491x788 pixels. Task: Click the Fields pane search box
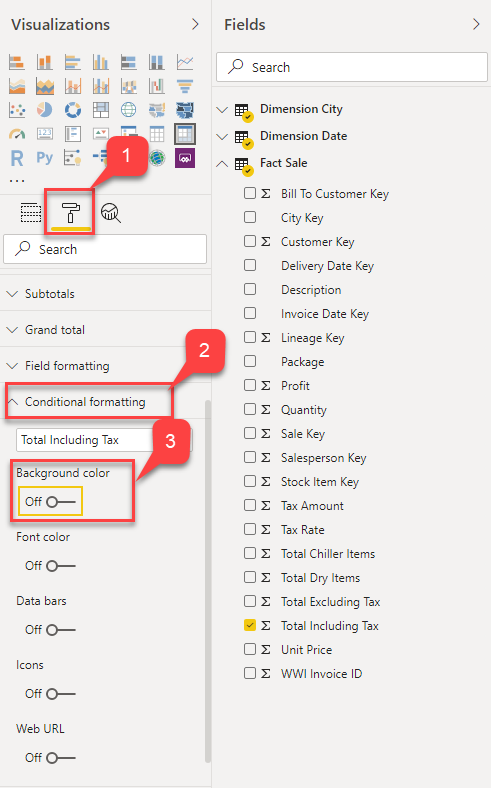(352, 67)
